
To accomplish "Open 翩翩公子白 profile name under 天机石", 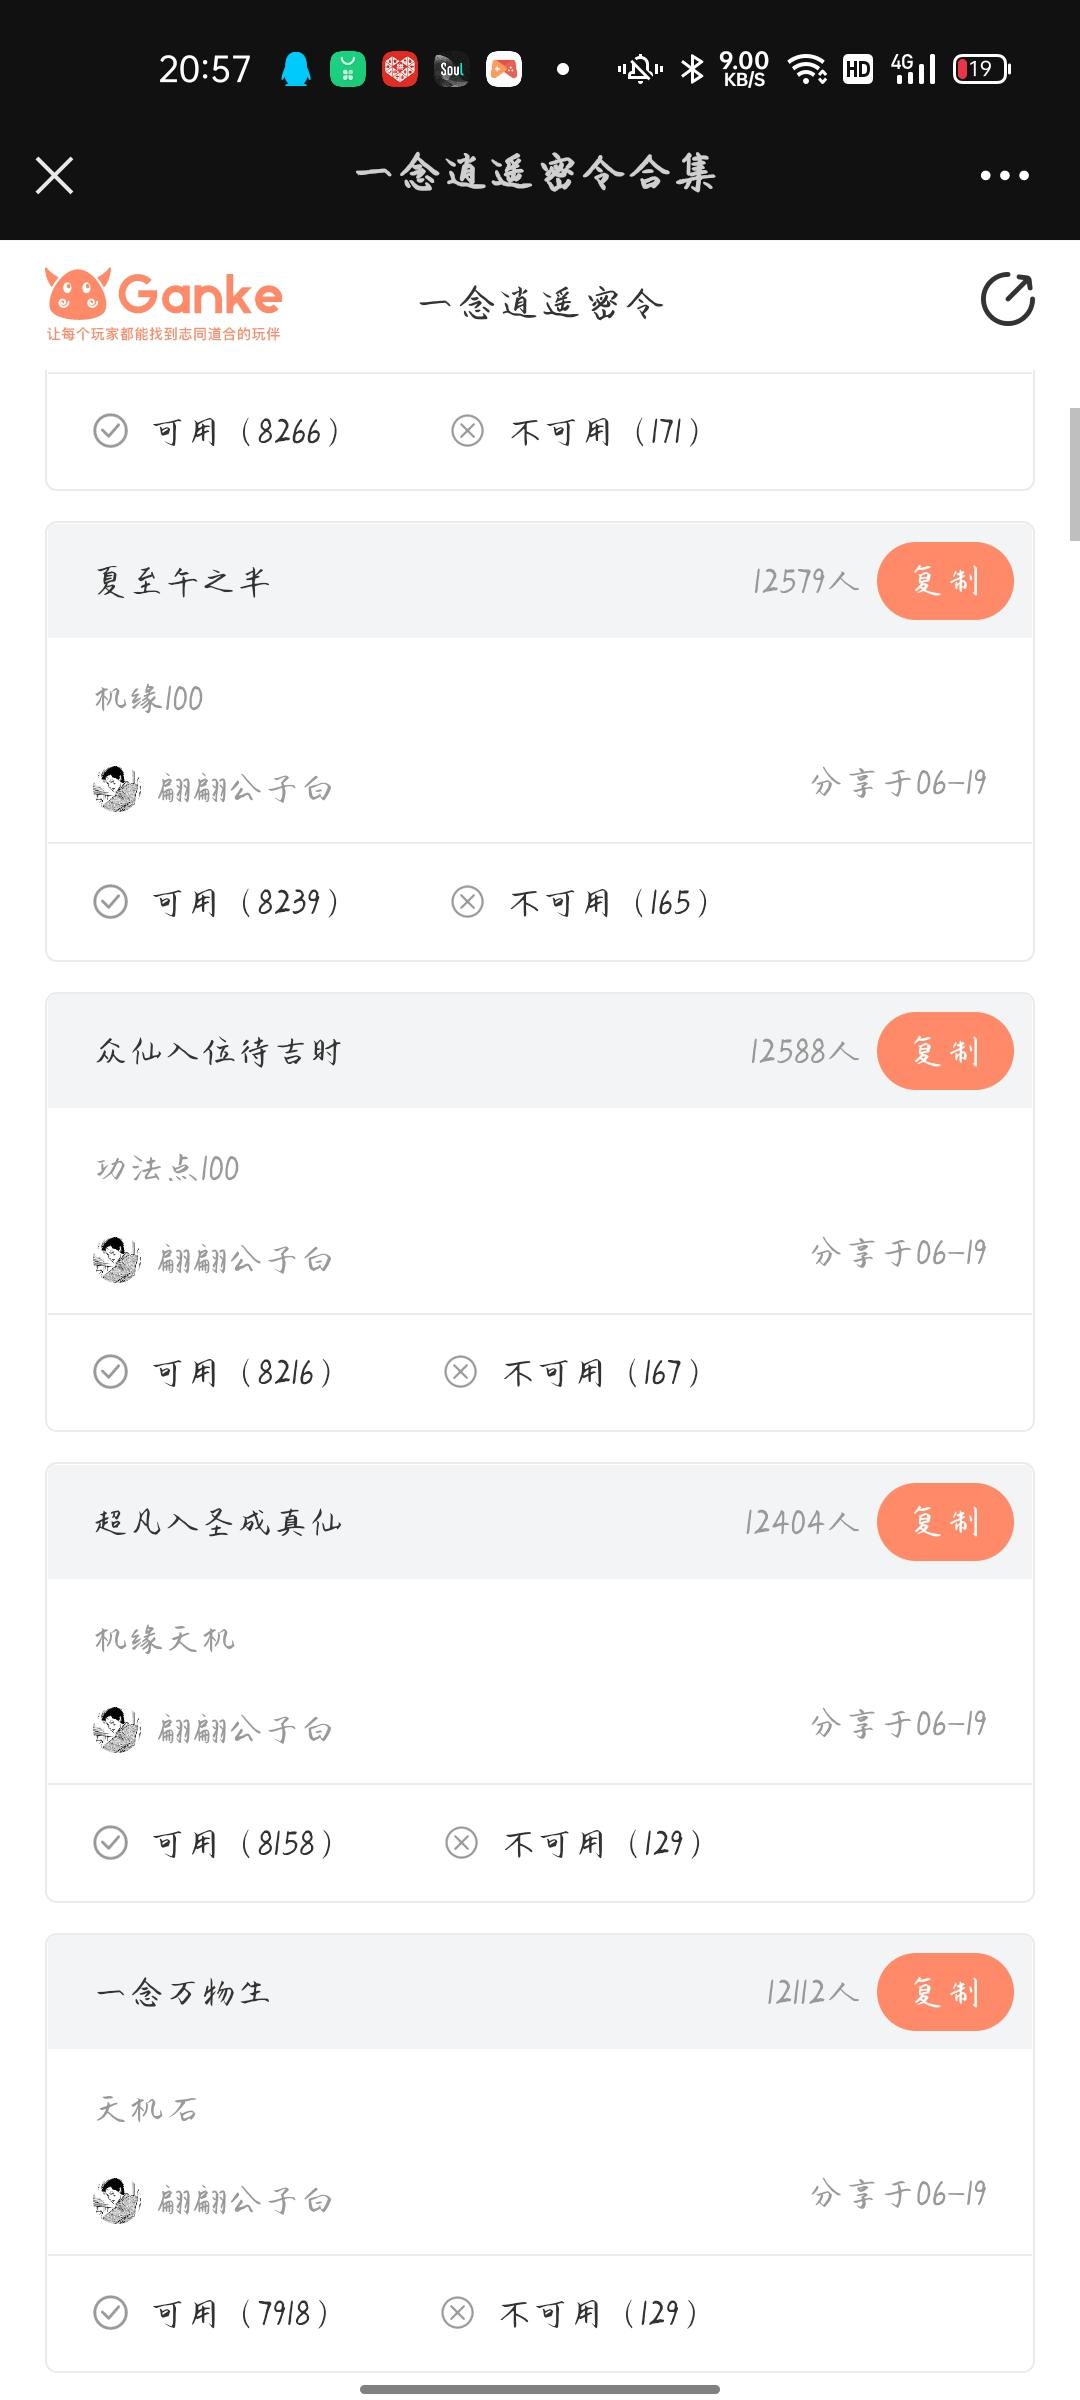I will pyautogui.click(x=245, y=2200).
